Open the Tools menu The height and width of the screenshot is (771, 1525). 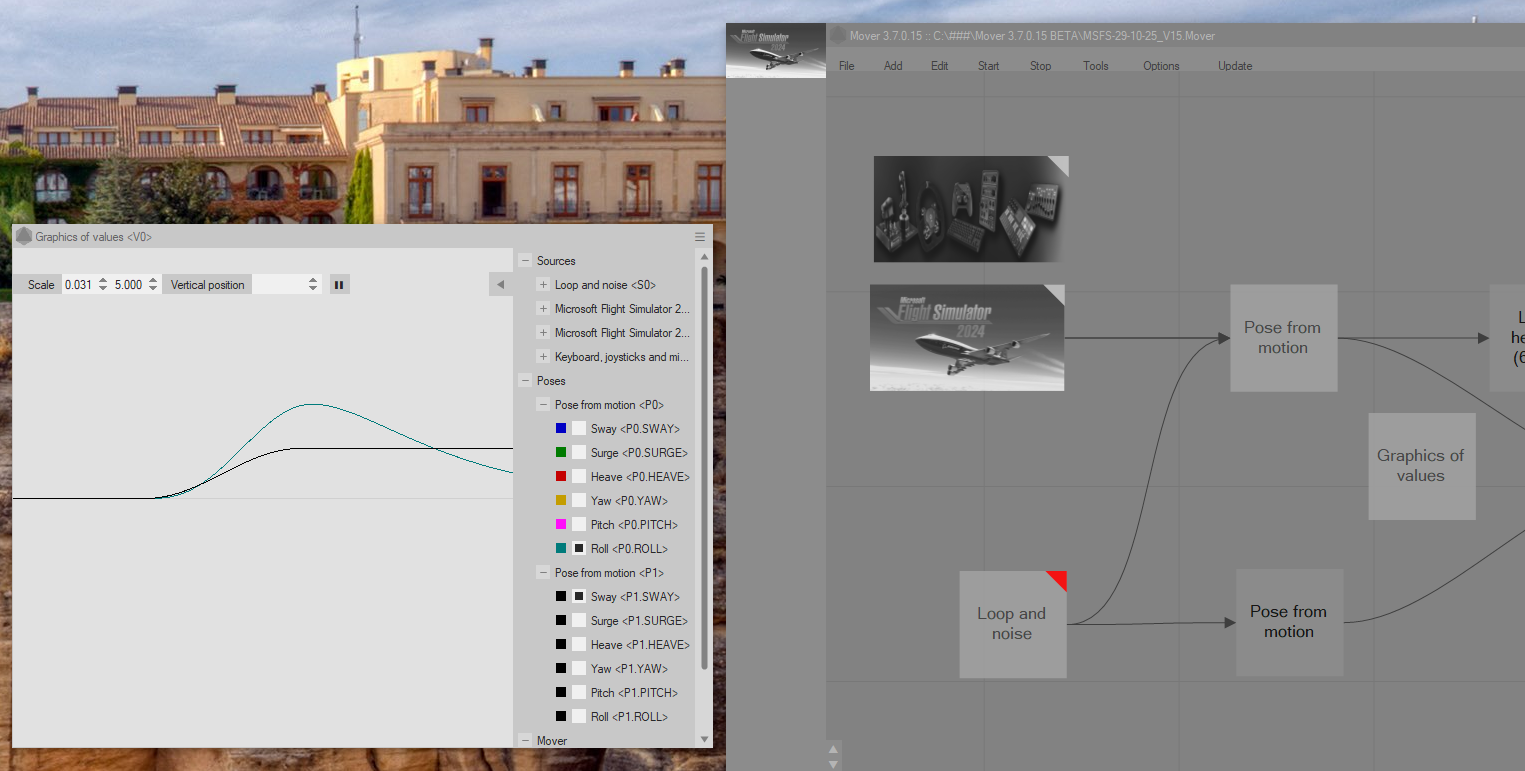1095,66
